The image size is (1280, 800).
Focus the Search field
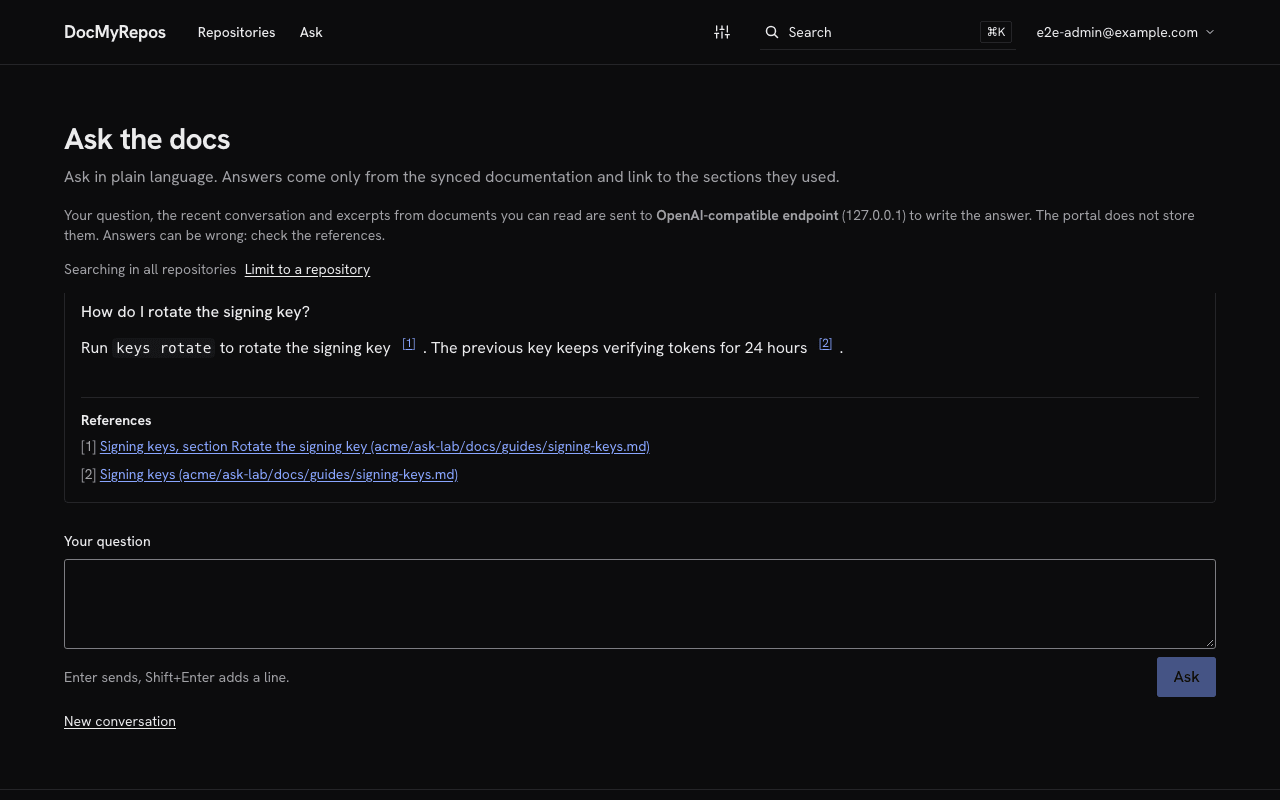click(888, 32)
